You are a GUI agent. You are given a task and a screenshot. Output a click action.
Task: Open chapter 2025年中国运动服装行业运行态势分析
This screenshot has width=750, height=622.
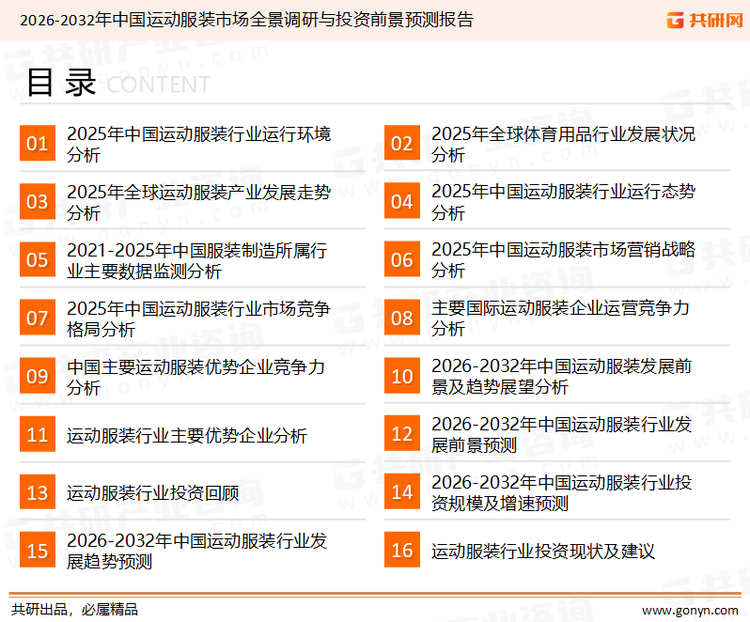562,201
